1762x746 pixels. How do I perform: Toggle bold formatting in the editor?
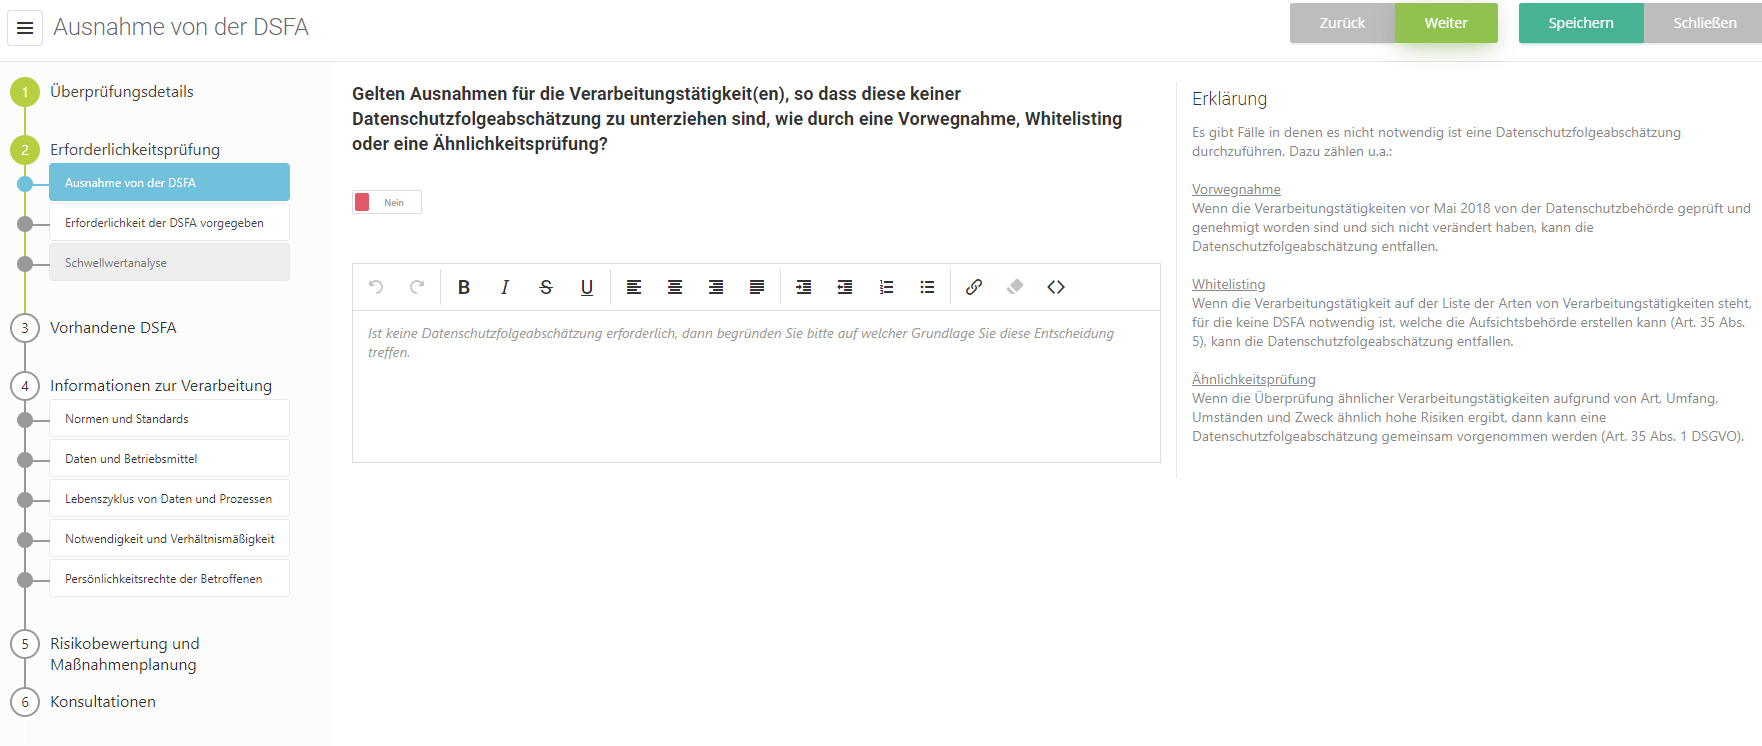pyautogui.click(x=464, y=287)
